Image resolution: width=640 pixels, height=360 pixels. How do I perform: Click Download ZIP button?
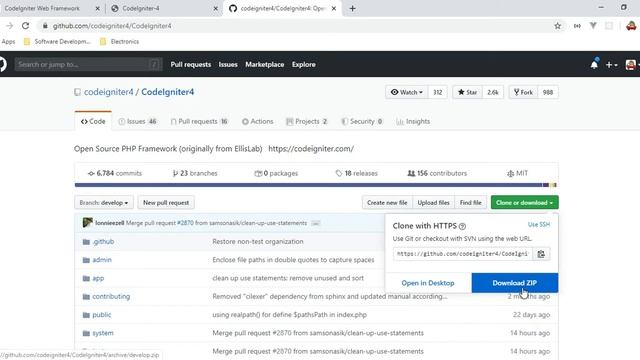point(515,283)
